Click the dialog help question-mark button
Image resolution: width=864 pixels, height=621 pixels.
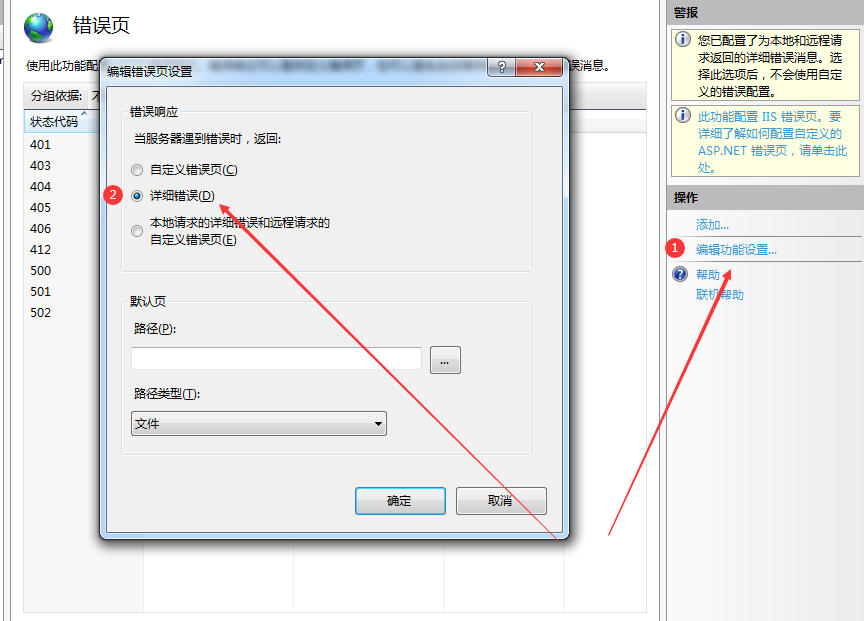click(x=501, y=67)
